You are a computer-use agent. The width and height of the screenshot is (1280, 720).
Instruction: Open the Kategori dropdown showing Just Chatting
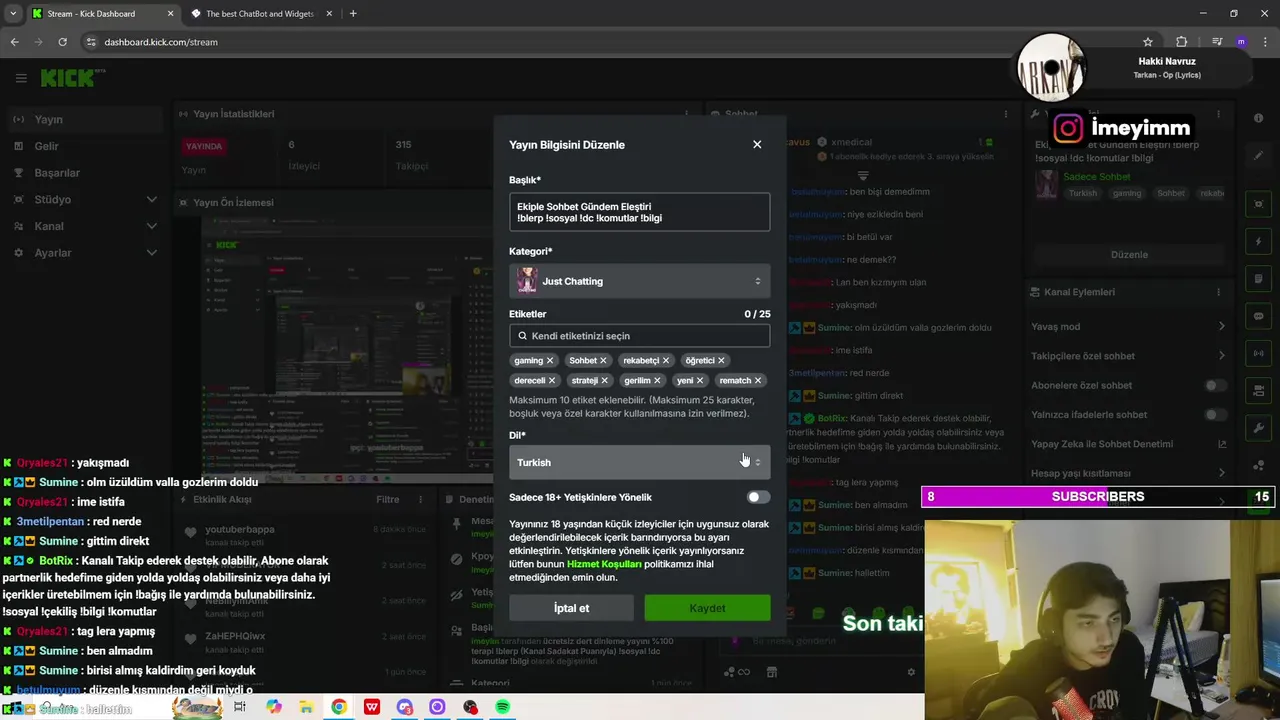640,281
